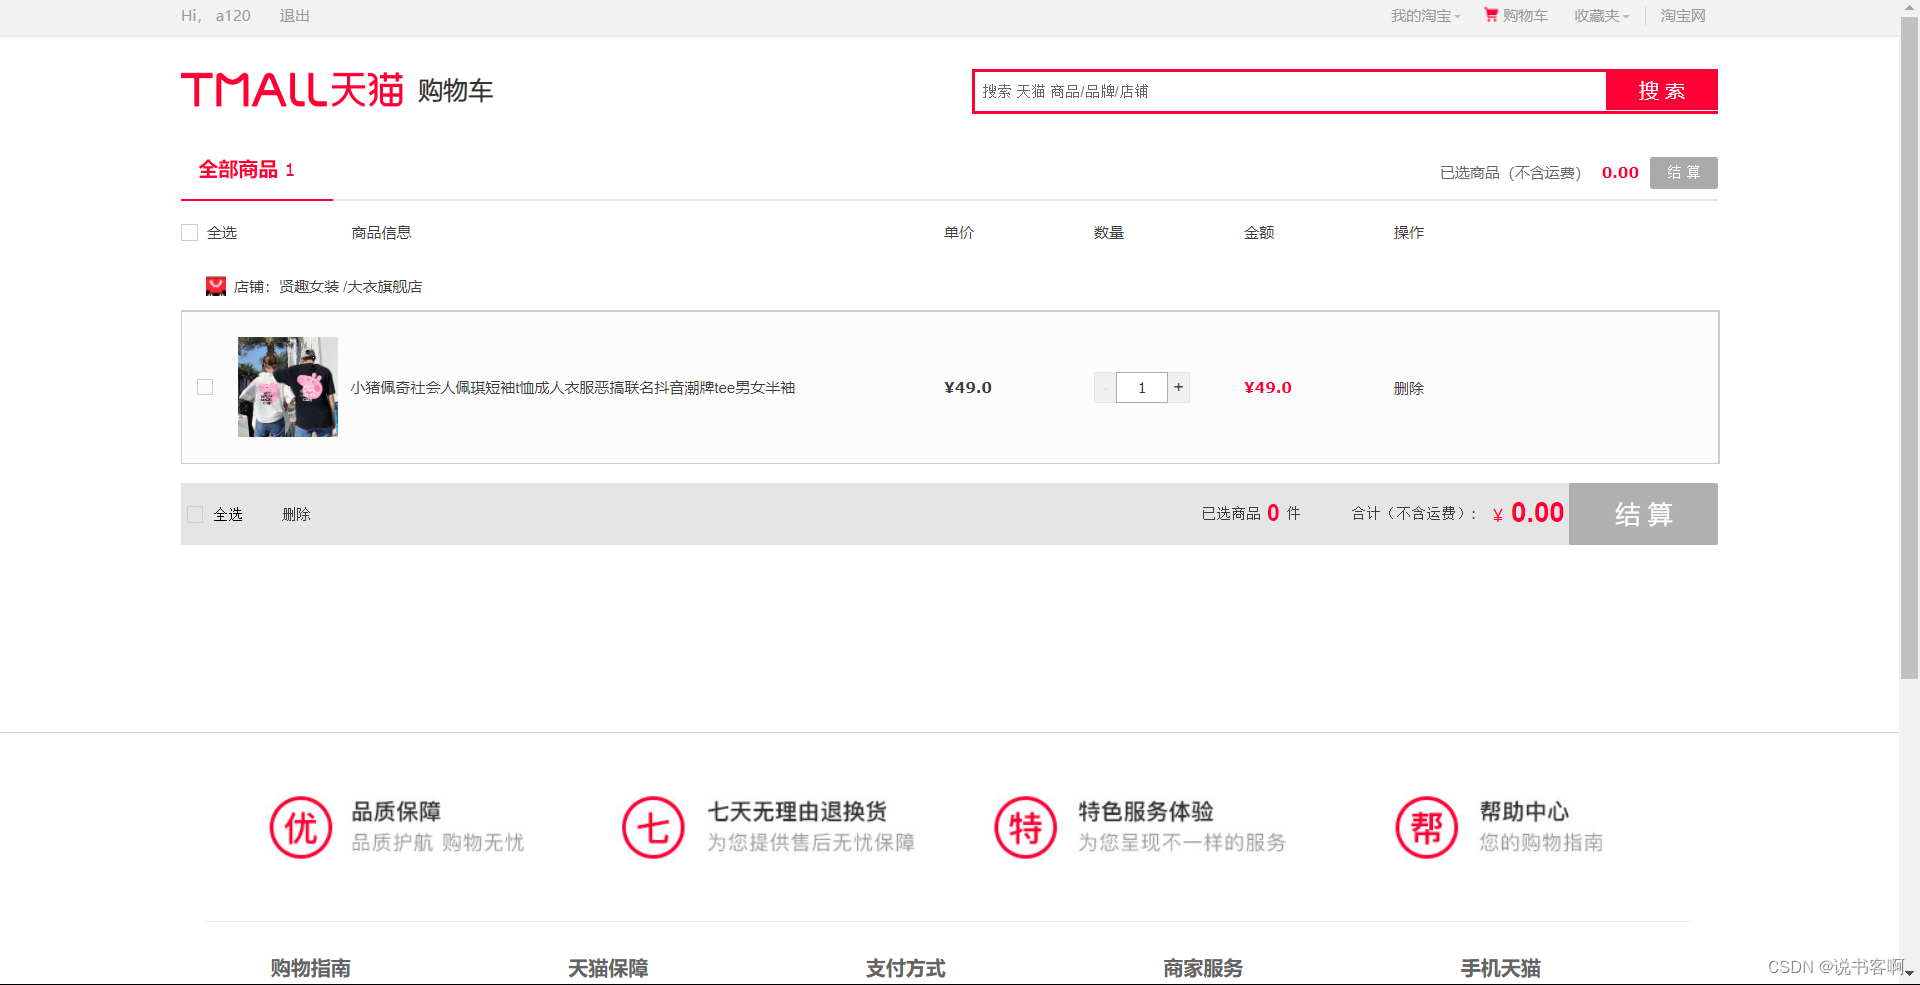1920x985 pixels.
Task: Decrease quantity with the minus button
Action: pyautogui.click(x=1105, y=387)
